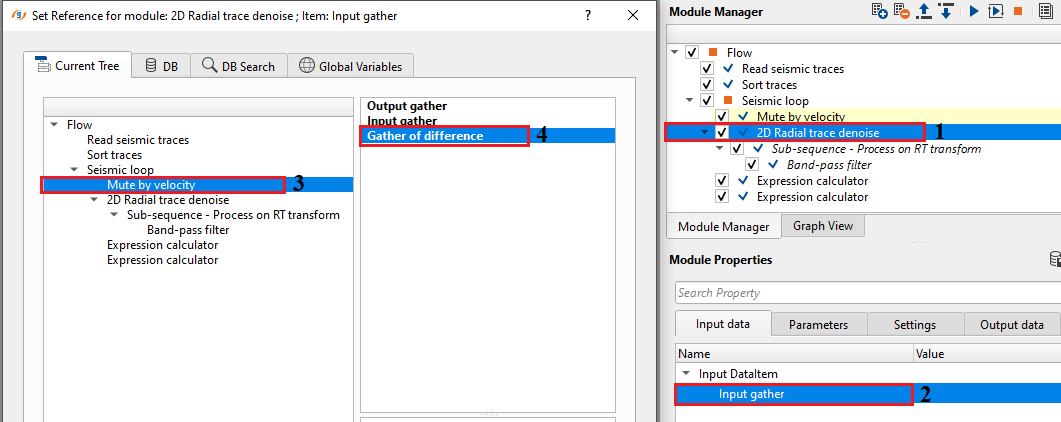This screenshot has height=422, width=1061.
Task: Switch to the DB Search tab
Action: coord(238,66)
